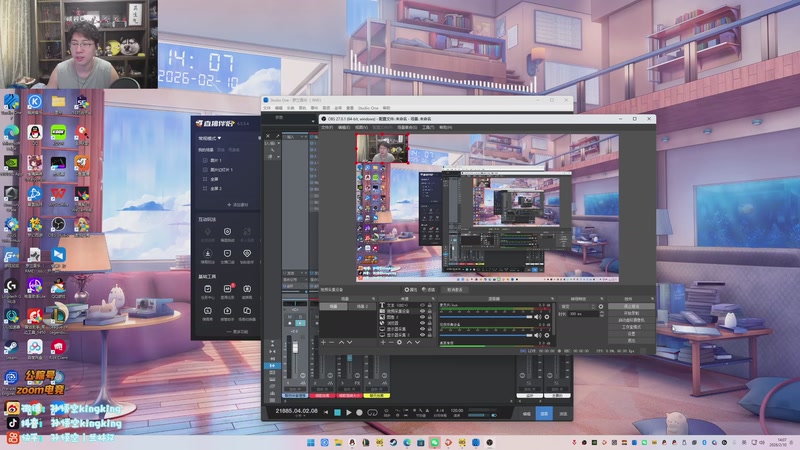The width and height of the screenshot is (800, 450).
Task: Click Play in Studio One transport
Action: (349, 412)
